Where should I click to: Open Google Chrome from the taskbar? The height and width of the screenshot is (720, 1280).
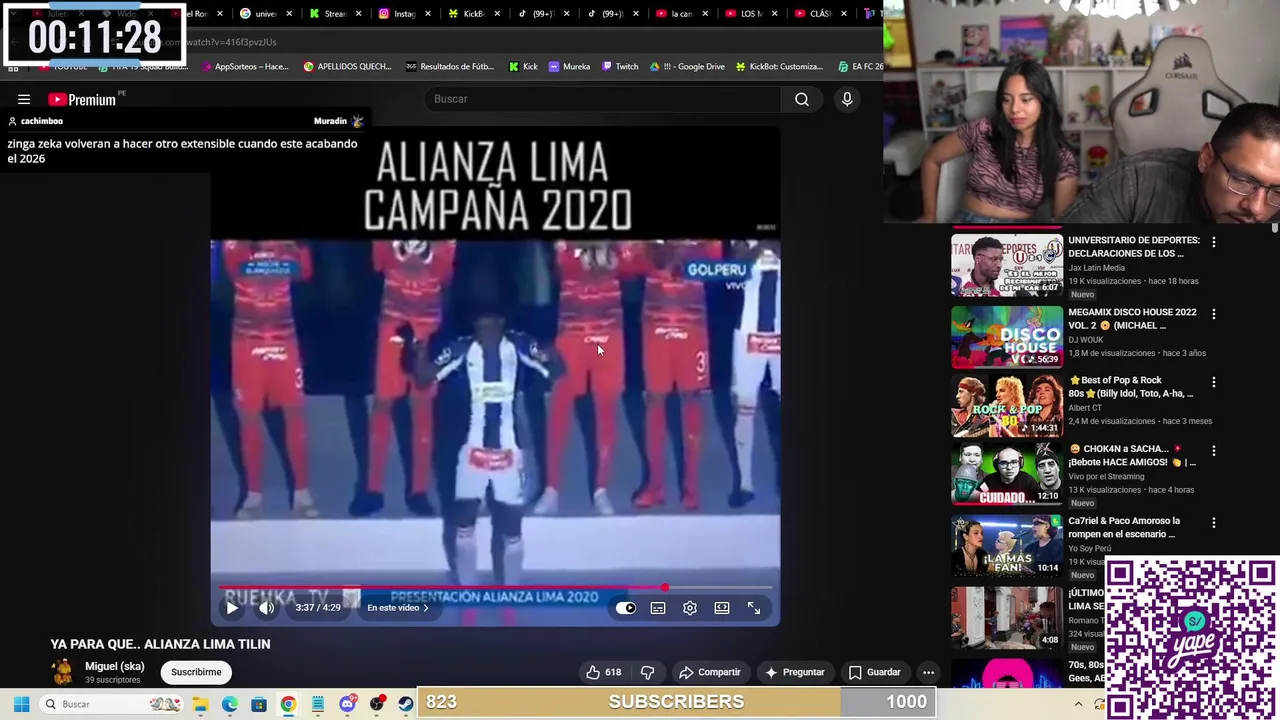[x=288, y=704]
